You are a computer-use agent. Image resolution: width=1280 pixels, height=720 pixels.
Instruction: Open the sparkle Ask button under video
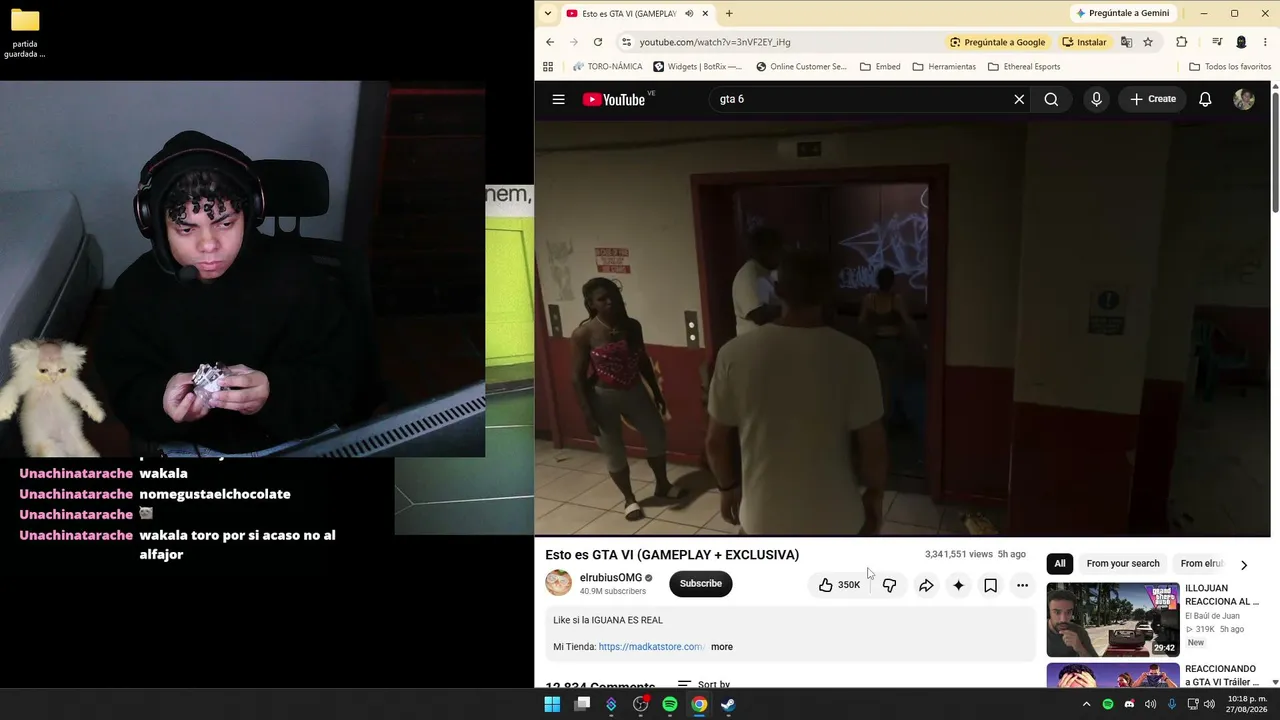pyautogui.click(x=958, y=585)
